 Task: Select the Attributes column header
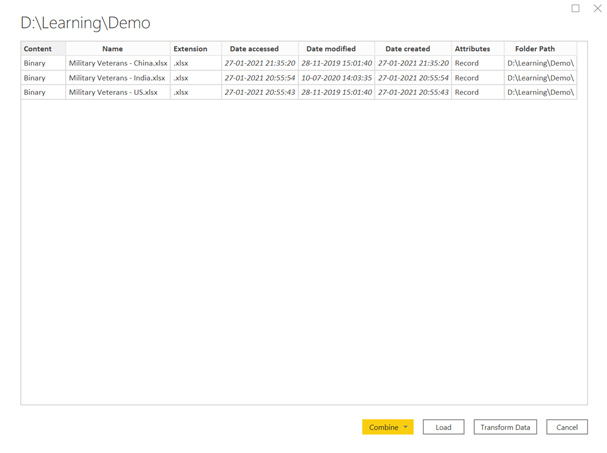click(x=472, y=48)
